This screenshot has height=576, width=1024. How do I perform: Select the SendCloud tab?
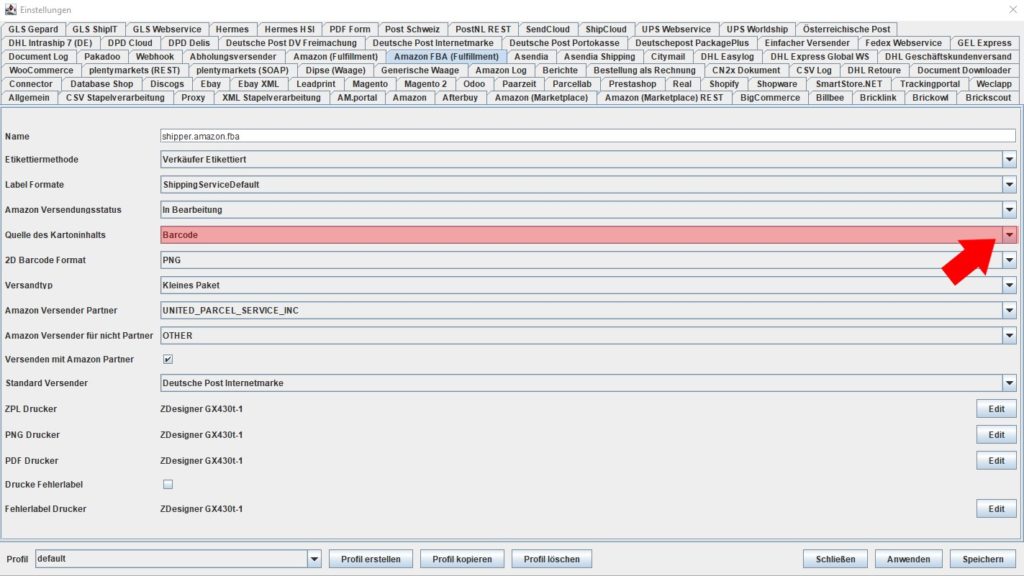point(547,29)
